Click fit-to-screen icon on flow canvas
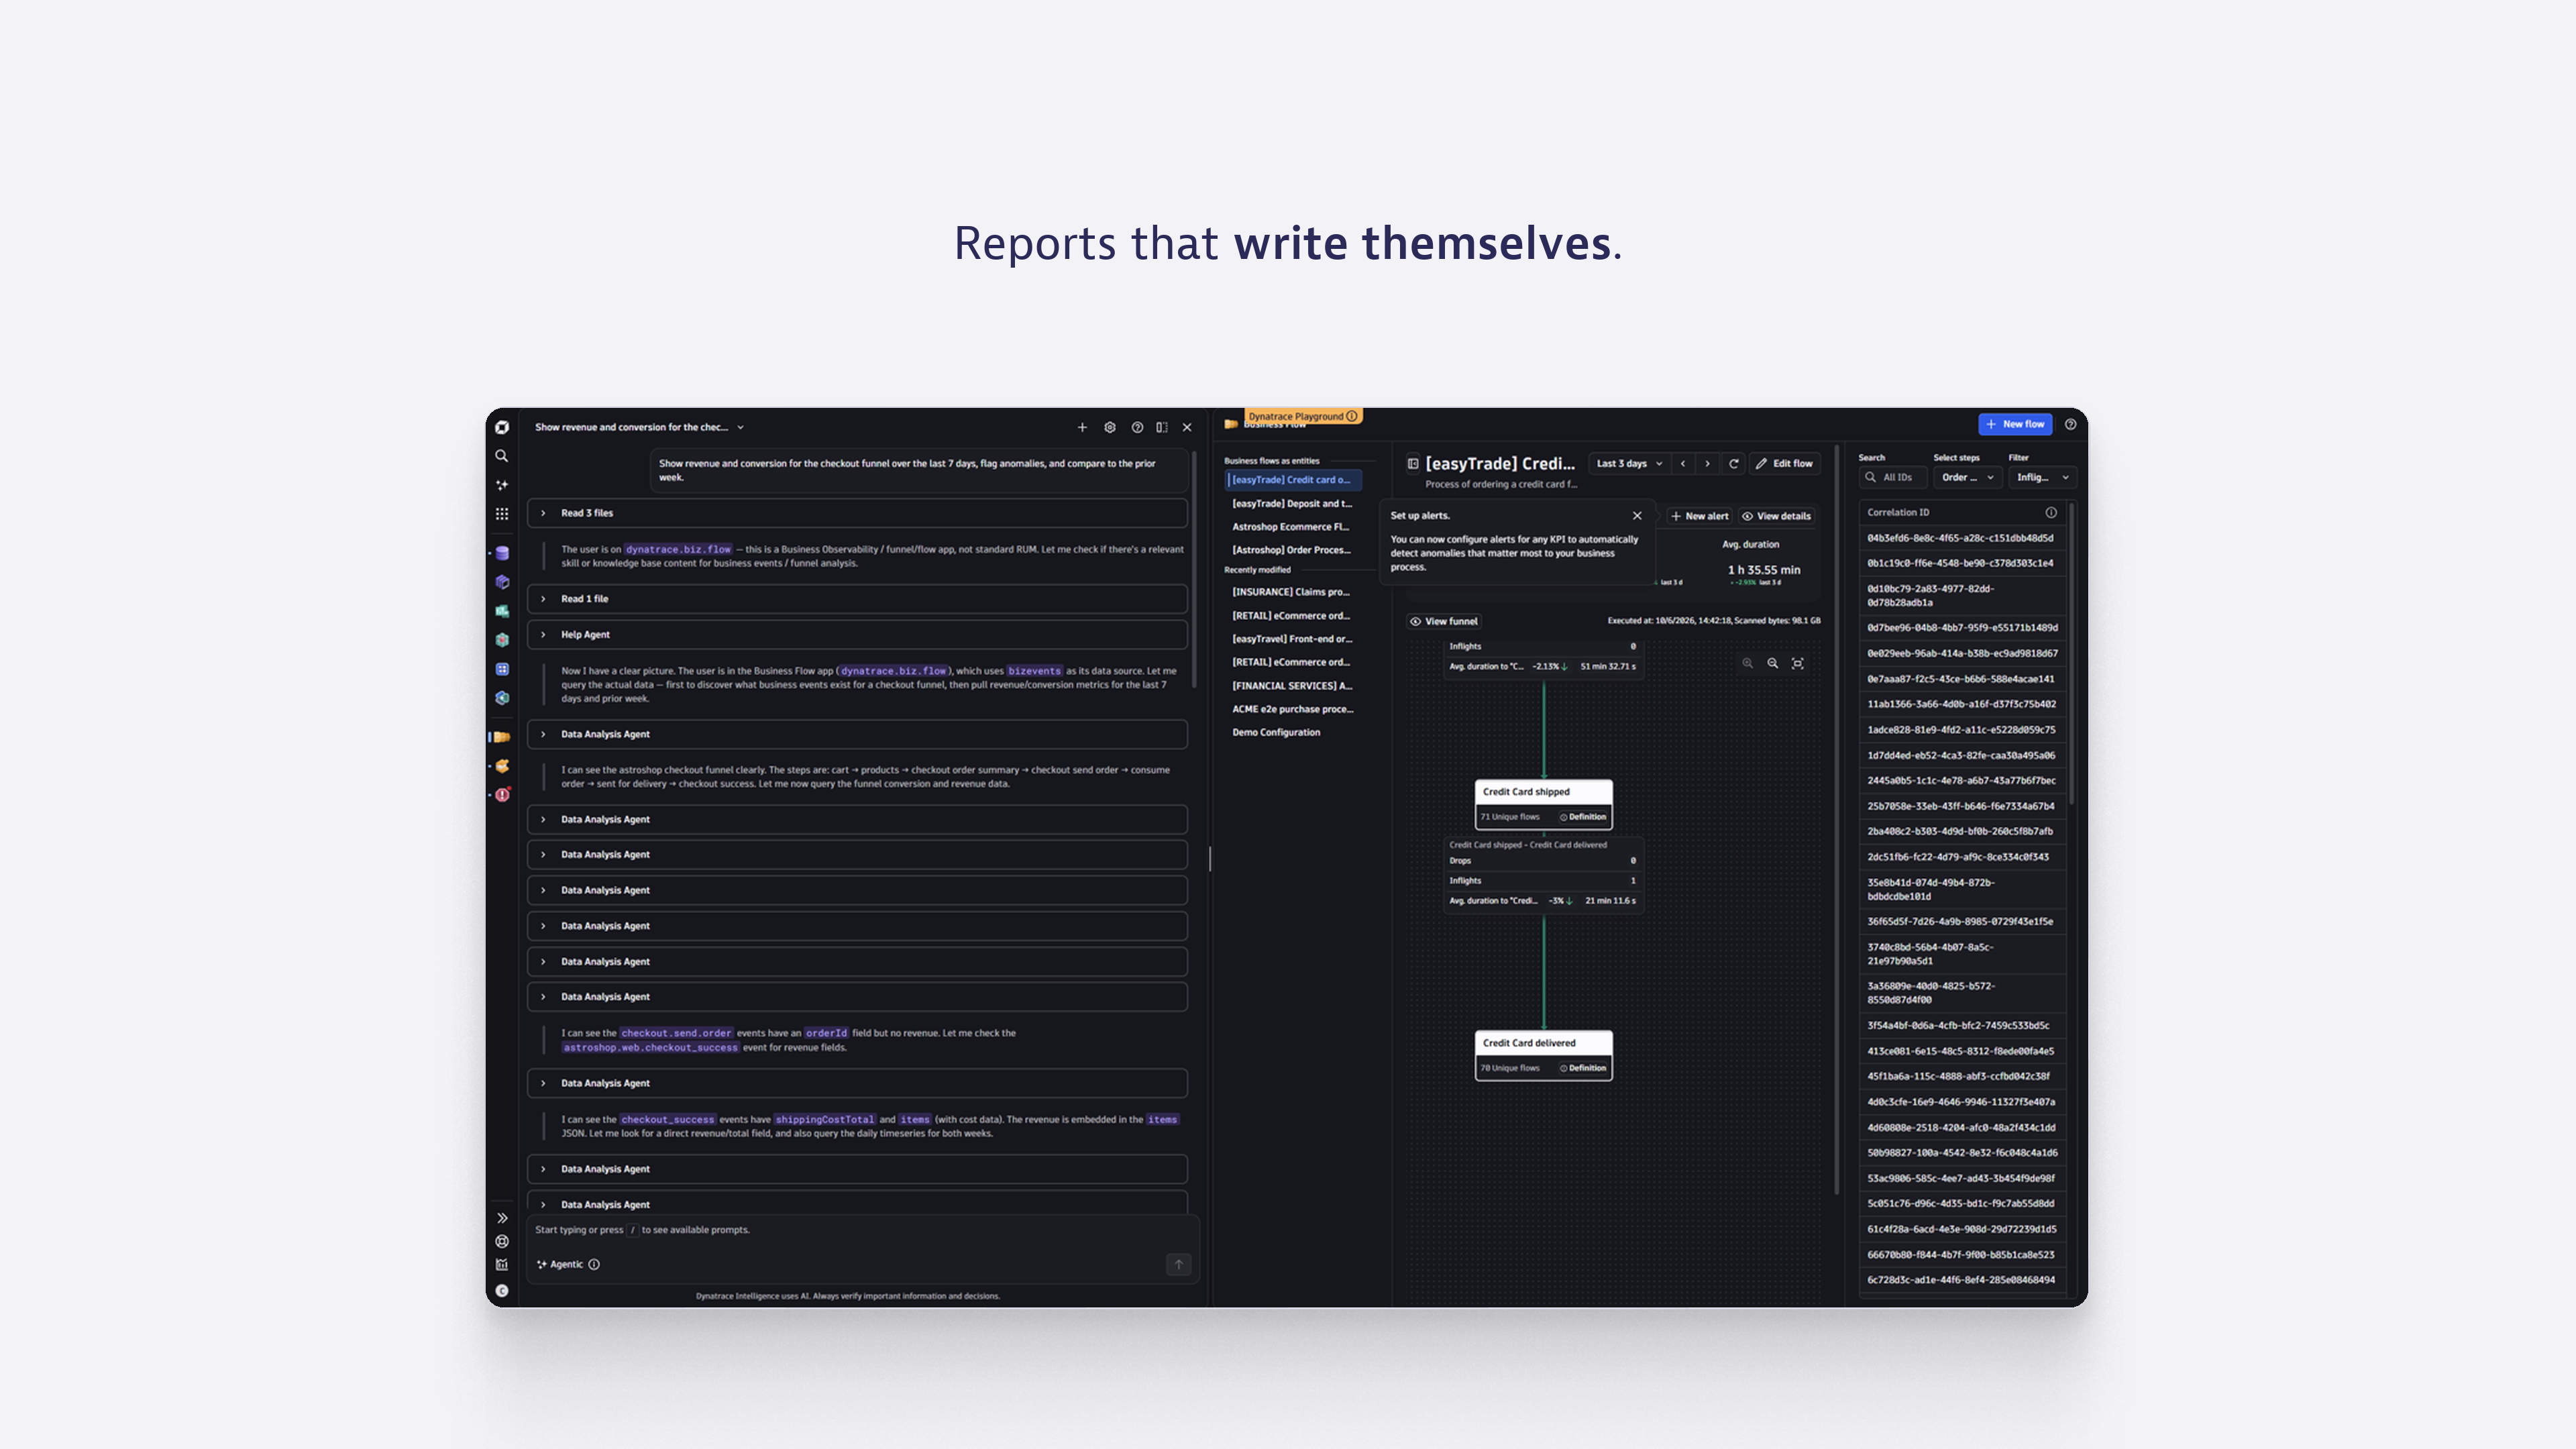The width and height of the screenshot is (2576, 1449). pos(1798,663)
